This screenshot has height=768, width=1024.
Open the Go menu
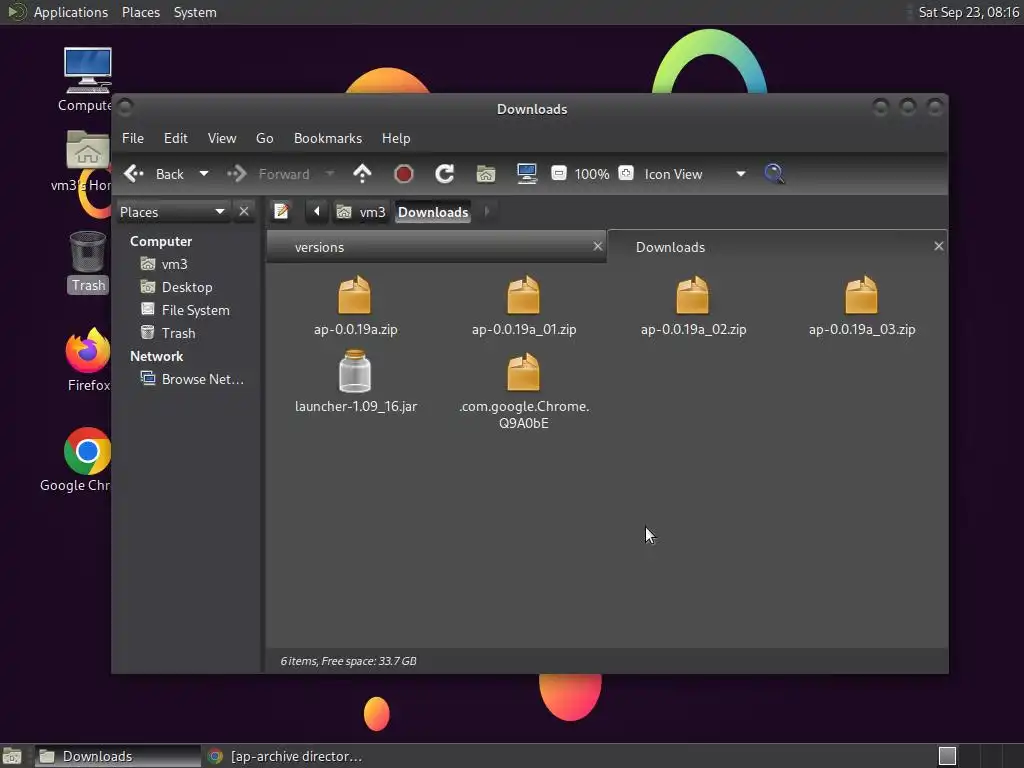point(264,138)
